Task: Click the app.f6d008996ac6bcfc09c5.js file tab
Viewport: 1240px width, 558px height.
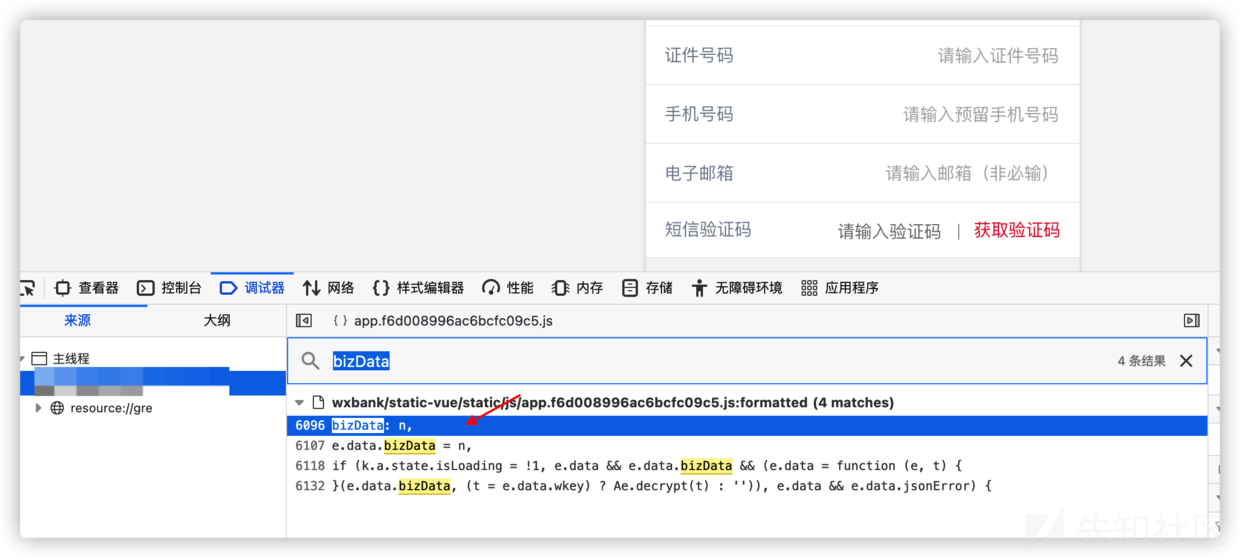Action: pyautogui.click(x=442, y=321)
